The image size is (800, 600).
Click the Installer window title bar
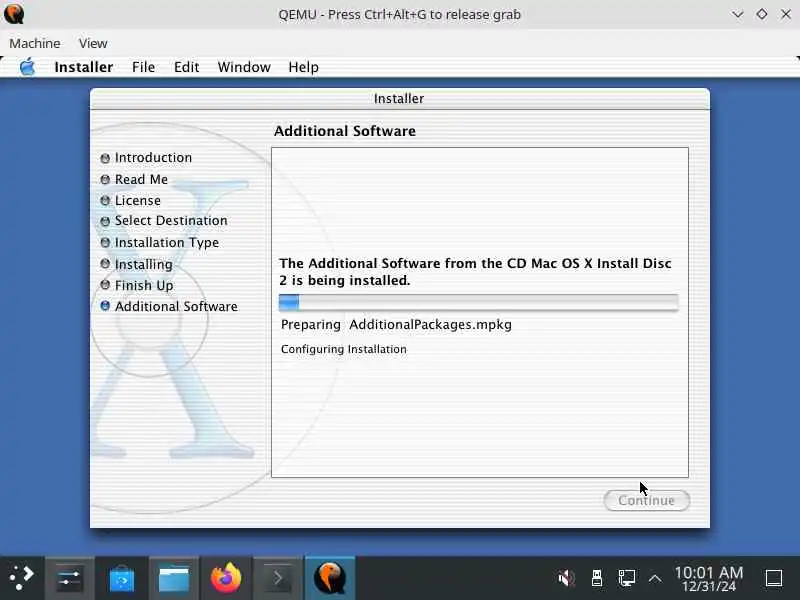coord(399,98)
